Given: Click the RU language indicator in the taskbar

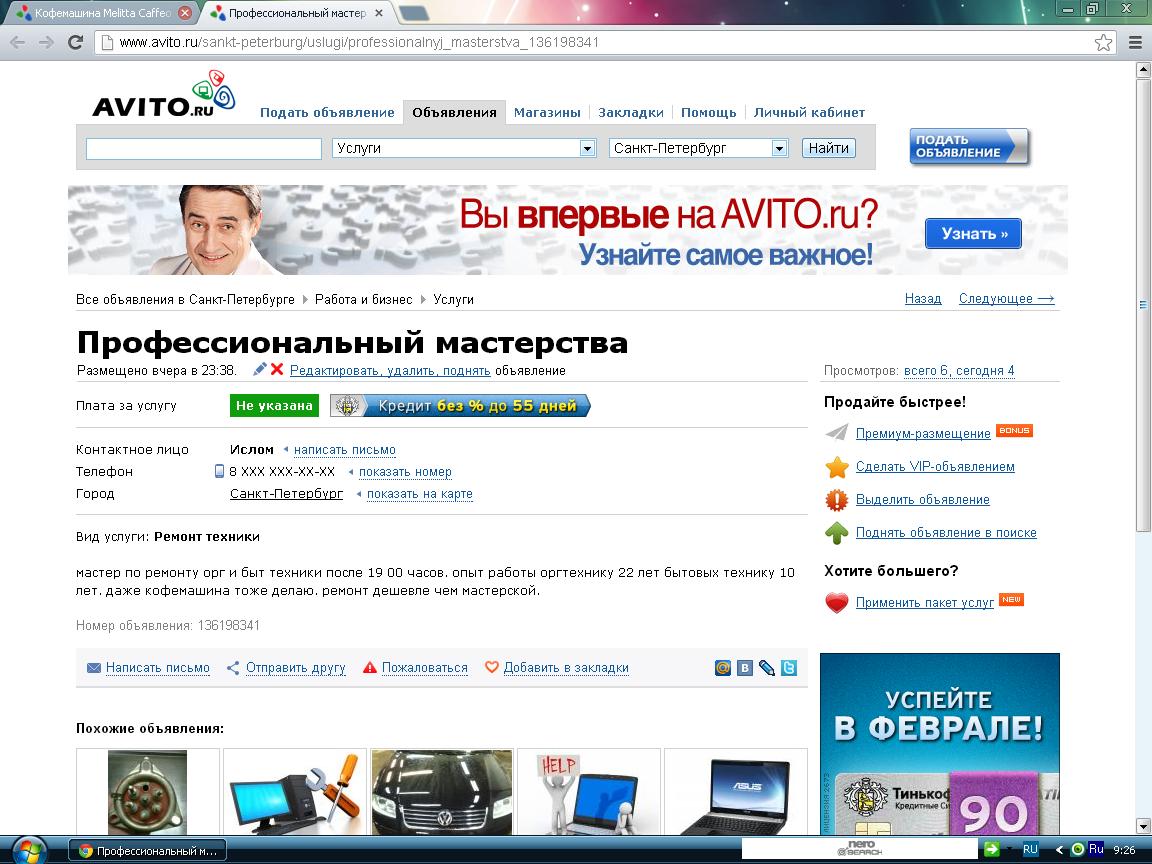Looking at the screenshot, I should [x=1031, y=849].
